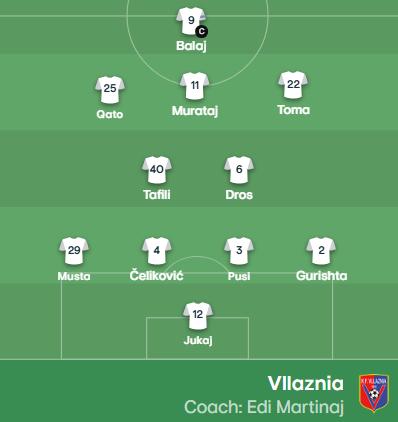Click the Balaj name text
The image size is (398, 422).
191,46
